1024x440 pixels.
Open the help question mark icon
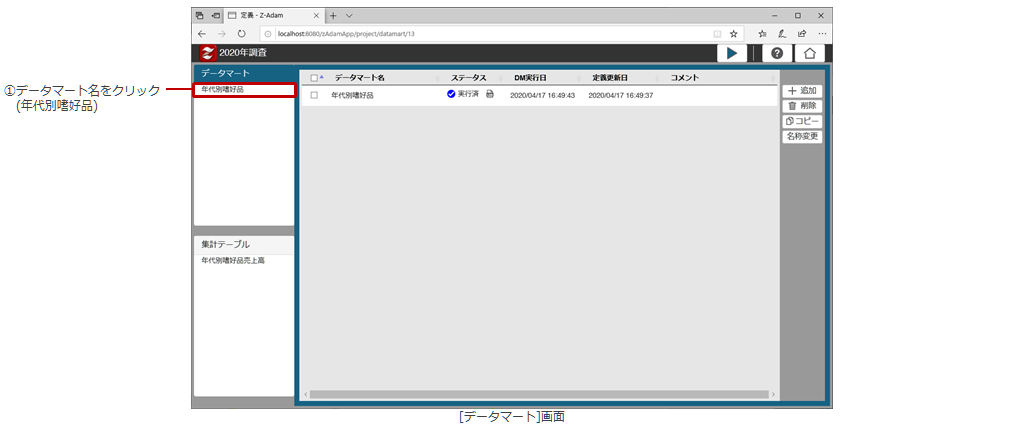click(x=776, y=54)
